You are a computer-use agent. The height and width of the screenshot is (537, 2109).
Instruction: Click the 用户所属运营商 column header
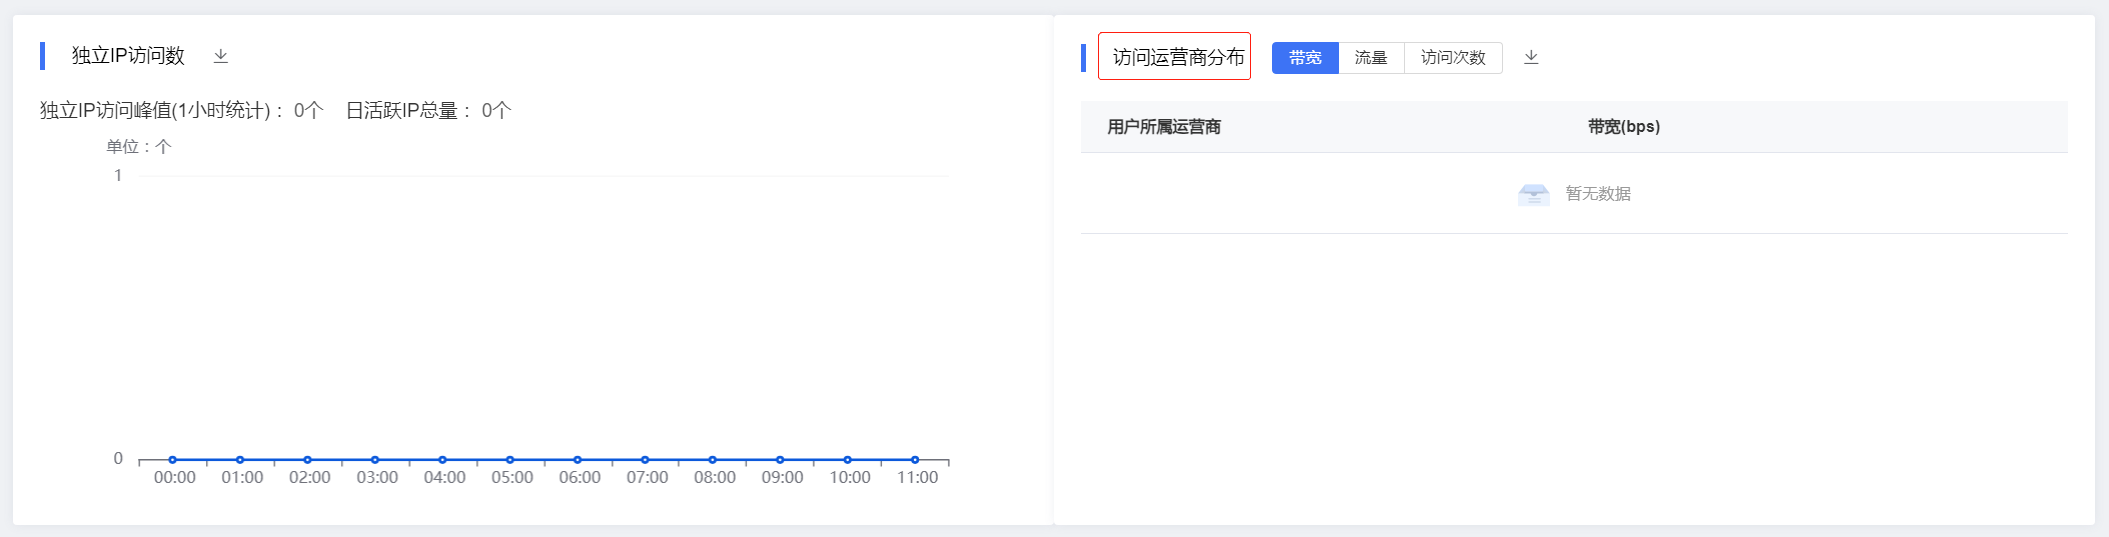point(1164,127)
